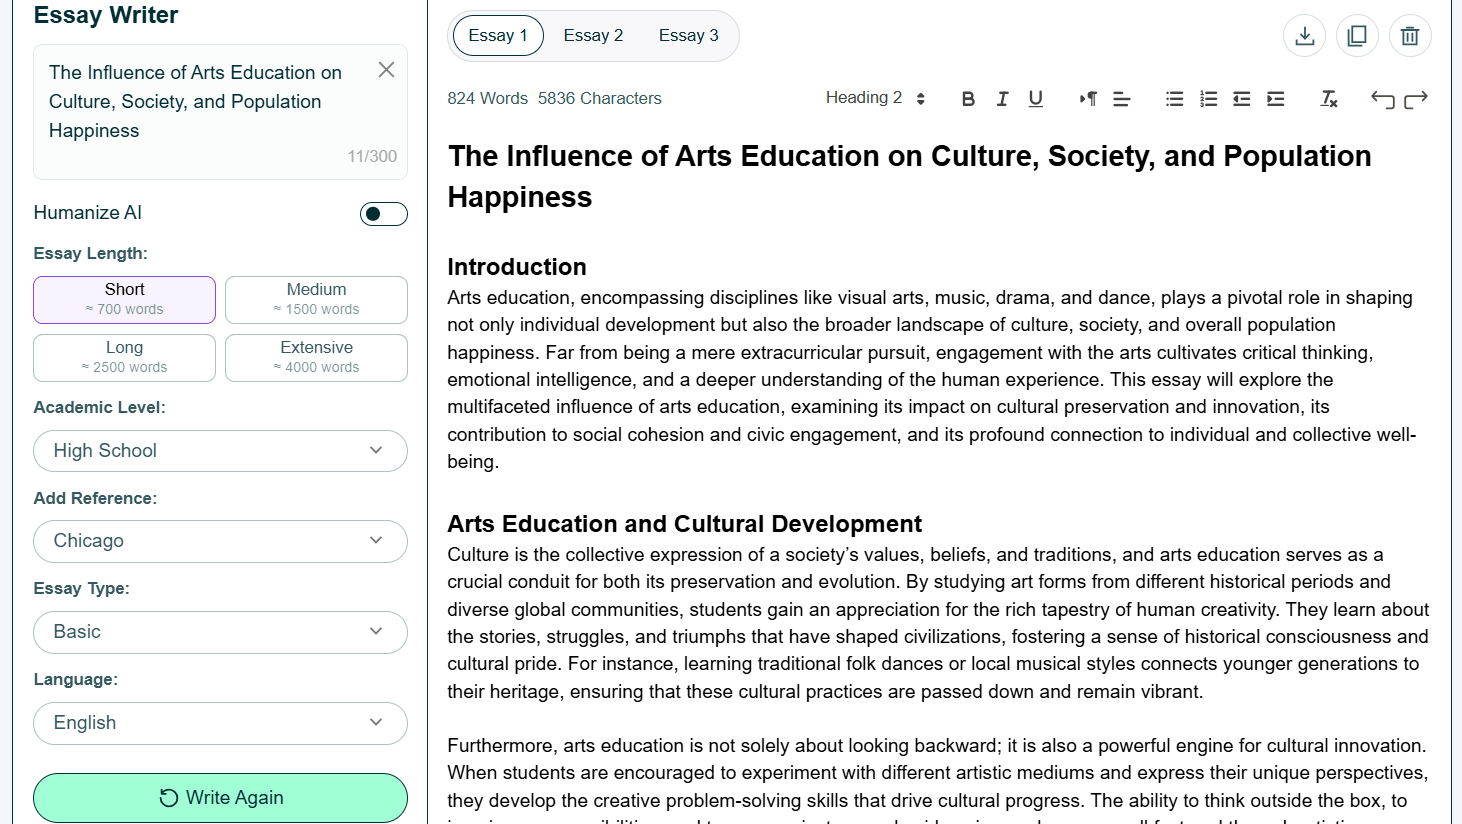Click the Academic Level label
1462x824 pixels.
tap(99, 408)
